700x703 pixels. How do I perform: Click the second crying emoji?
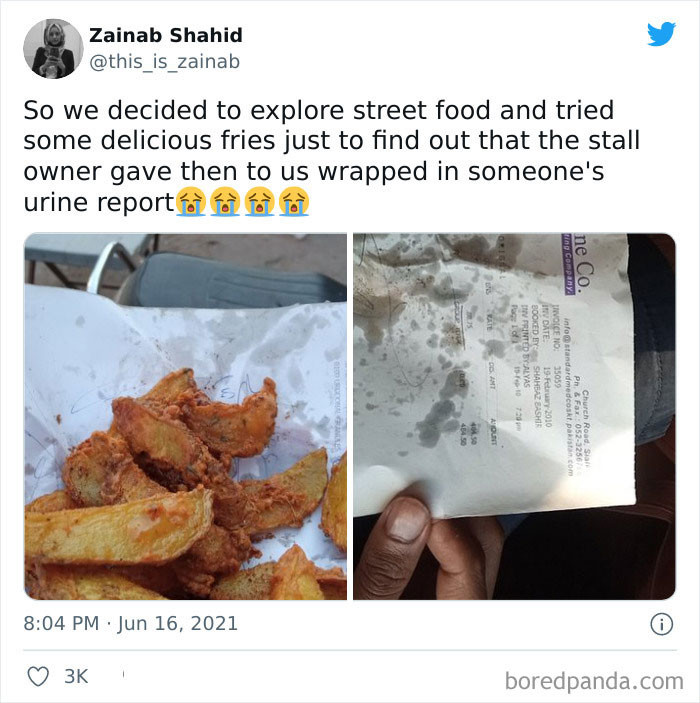point(225,202)
